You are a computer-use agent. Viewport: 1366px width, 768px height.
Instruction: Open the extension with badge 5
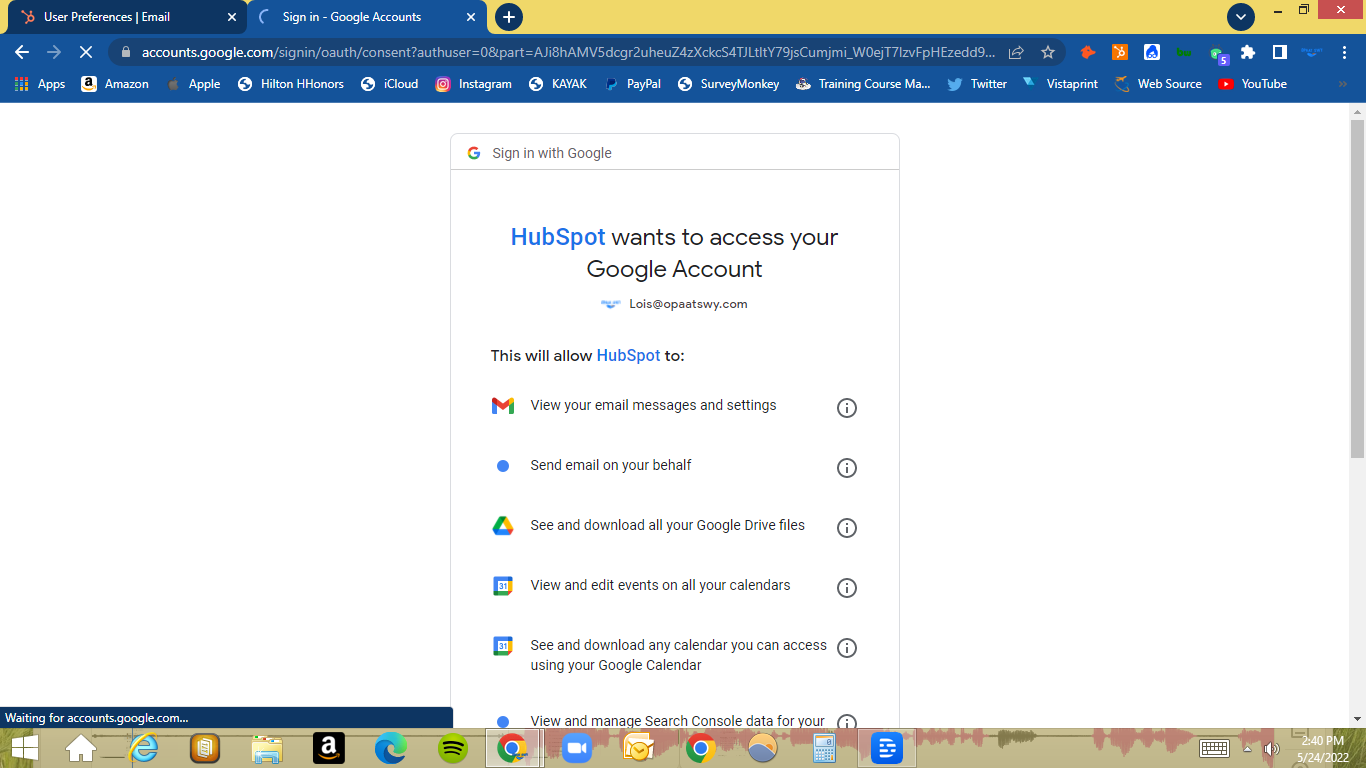click(1217, 54)
